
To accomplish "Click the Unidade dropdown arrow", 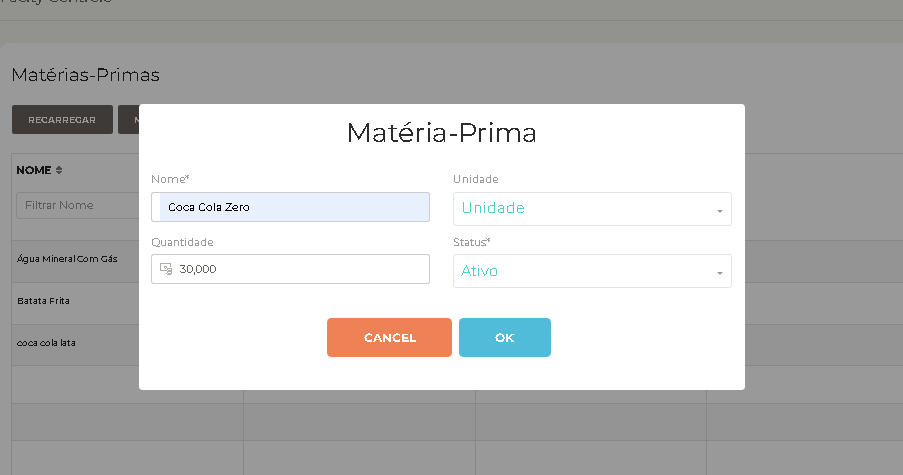I will pos(719,211).
